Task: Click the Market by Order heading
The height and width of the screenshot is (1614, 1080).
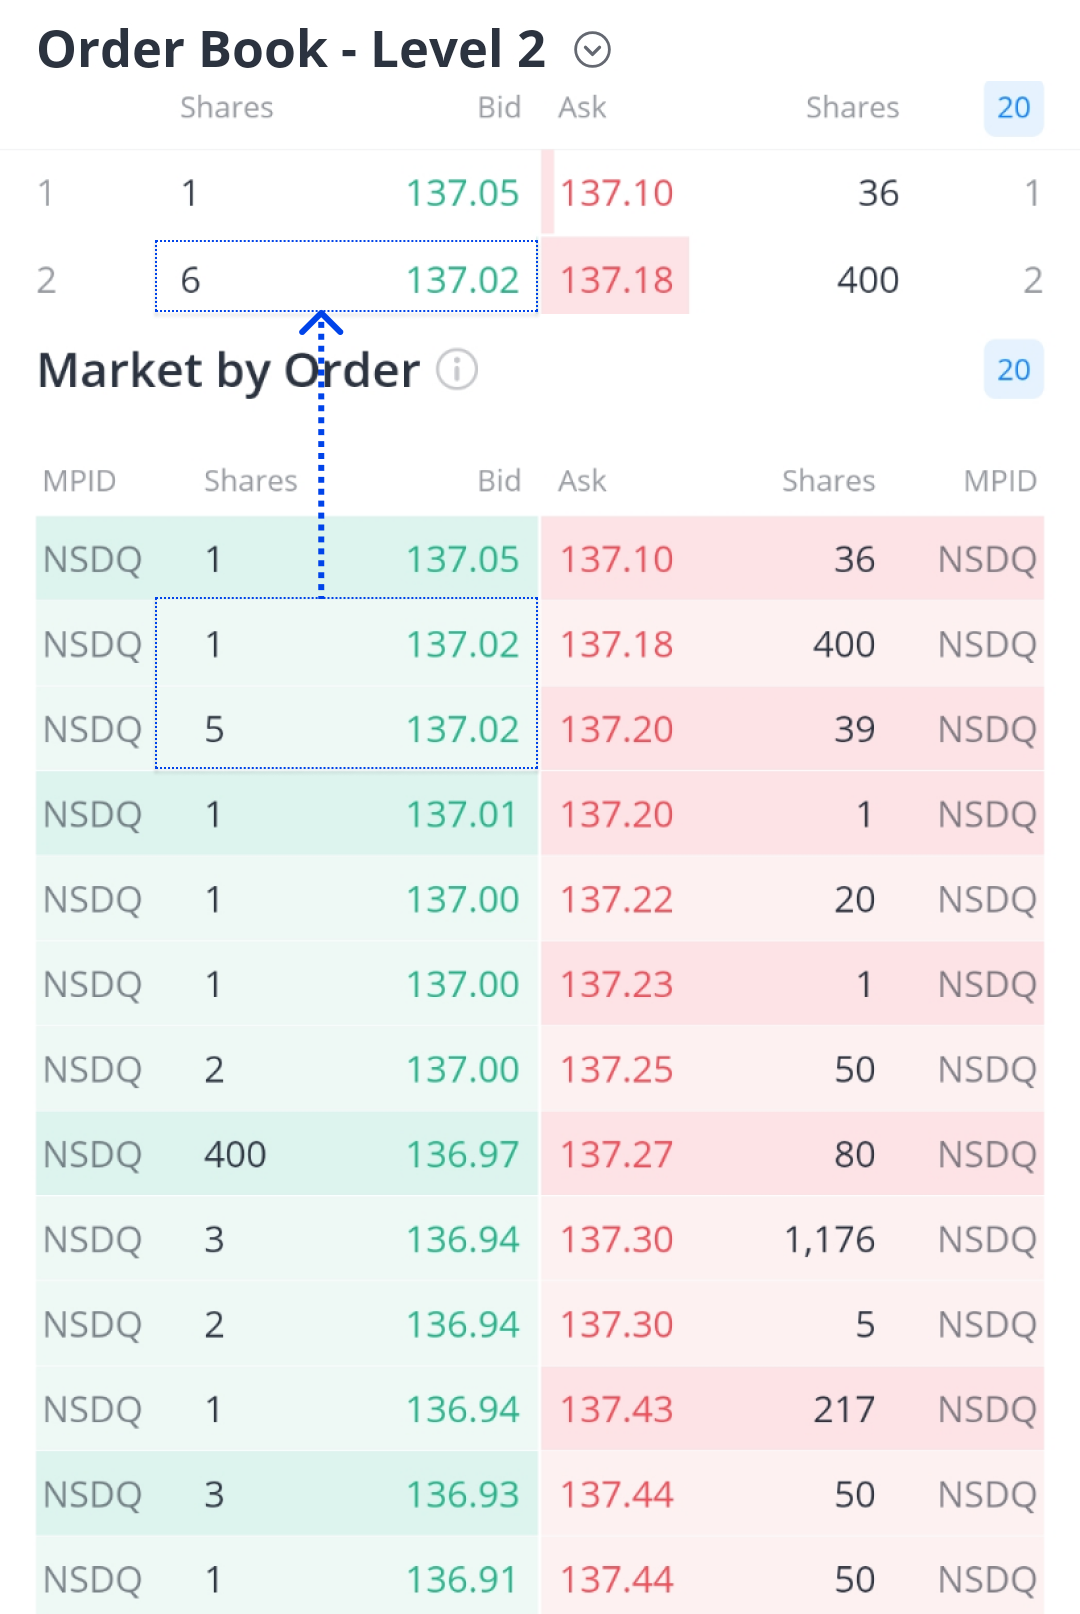Action: point(228,370)
